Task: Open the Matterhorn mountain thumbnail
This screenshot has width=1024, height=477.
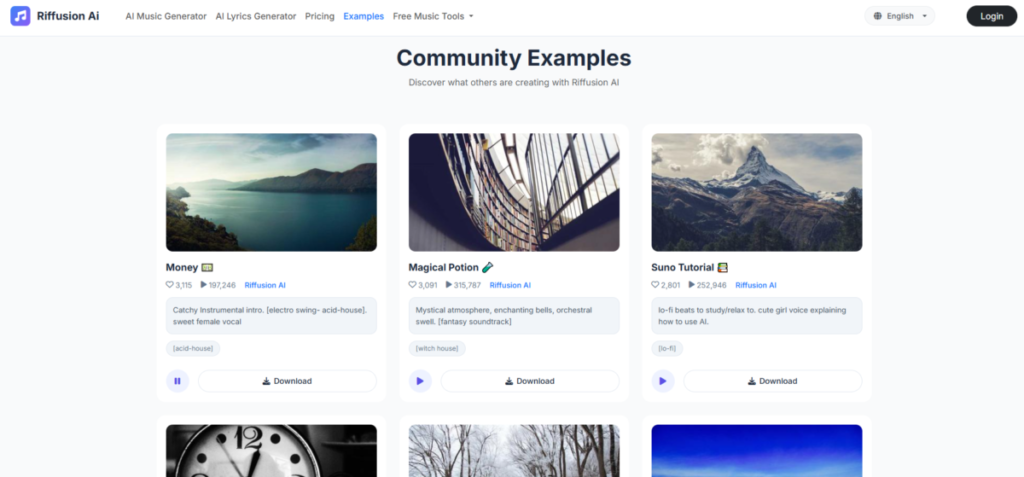Action: point(756,192)
